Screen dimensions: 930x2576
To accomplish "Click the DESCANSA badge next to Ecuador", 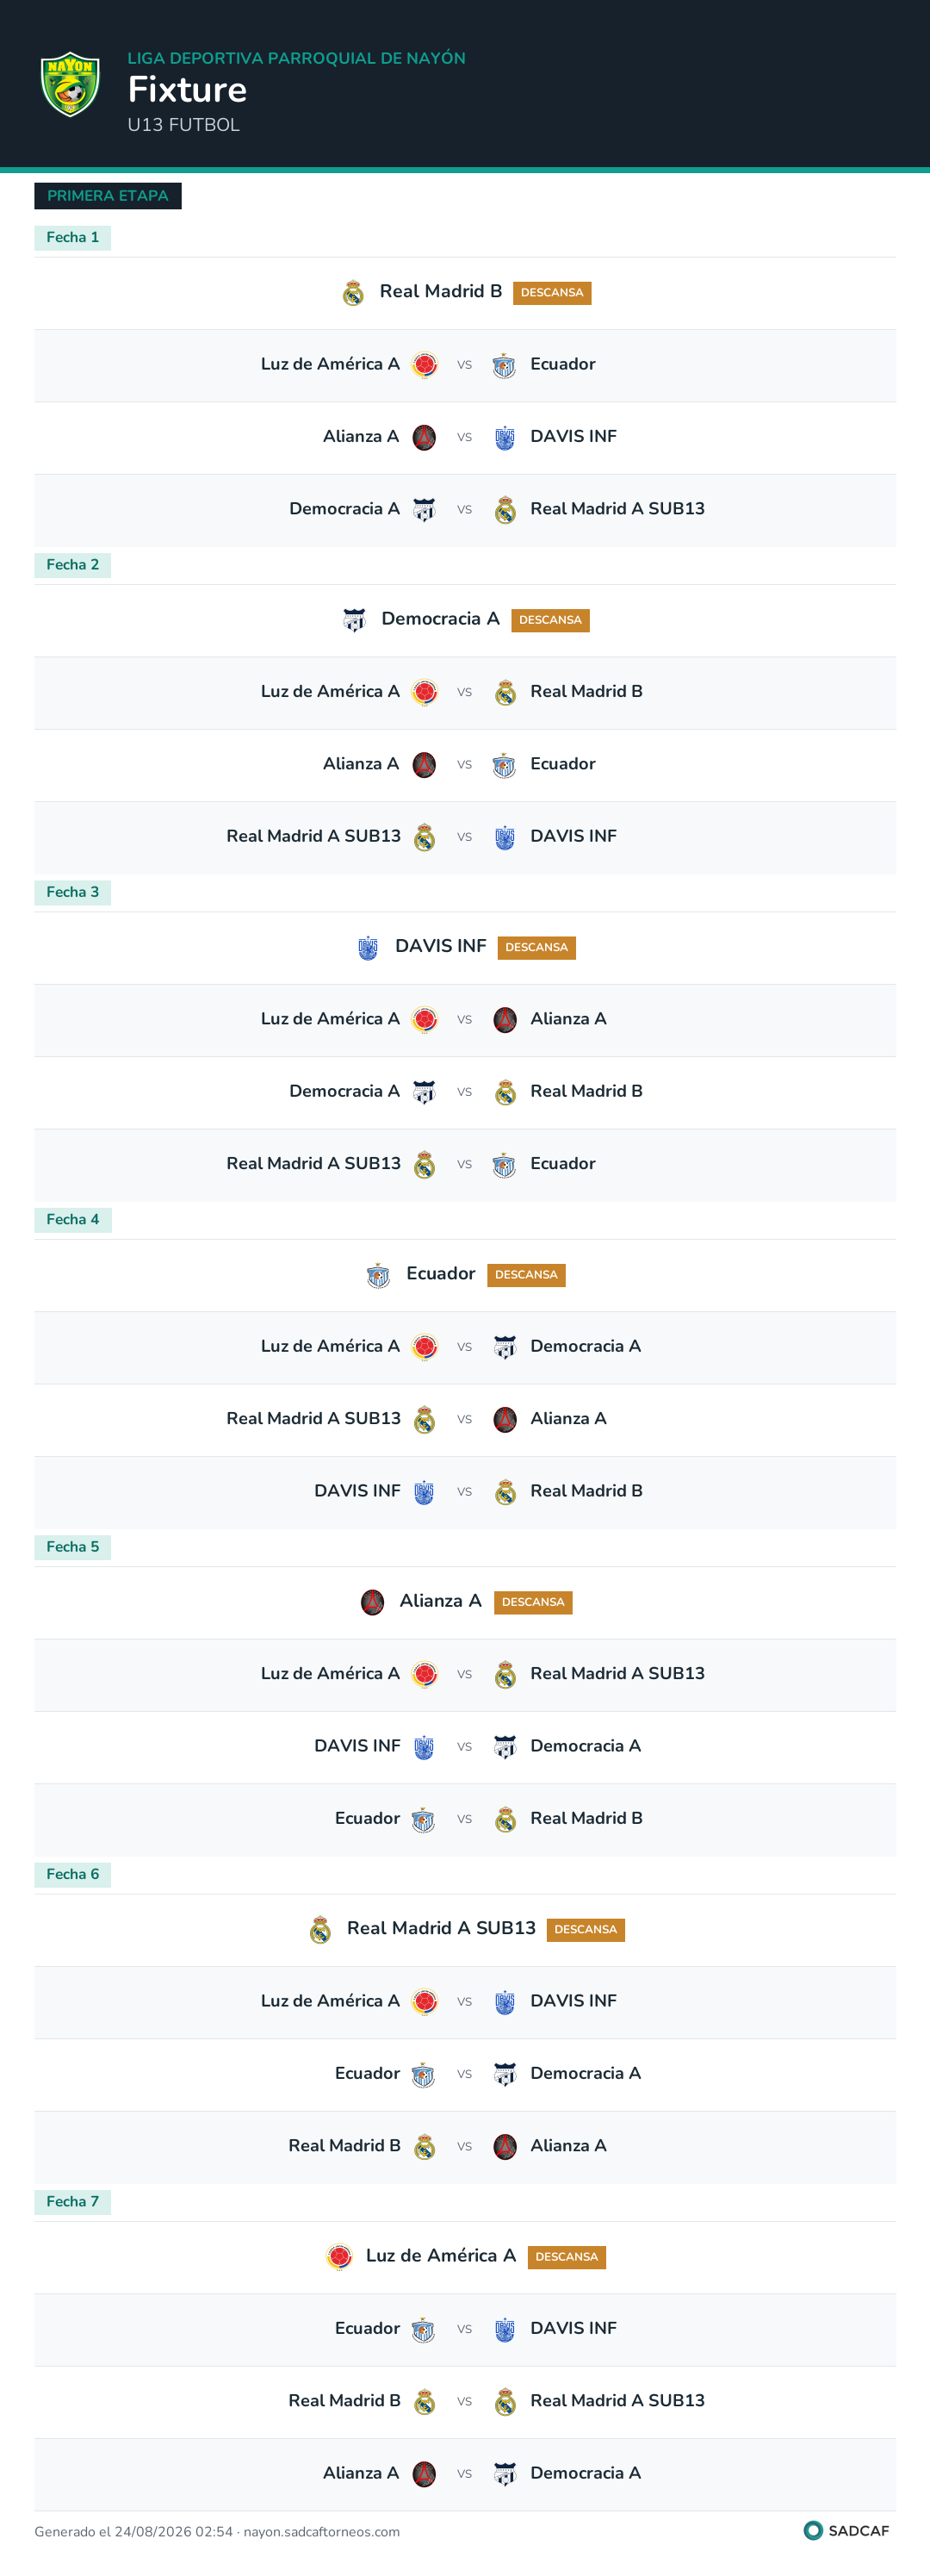I will (526, 1275).
